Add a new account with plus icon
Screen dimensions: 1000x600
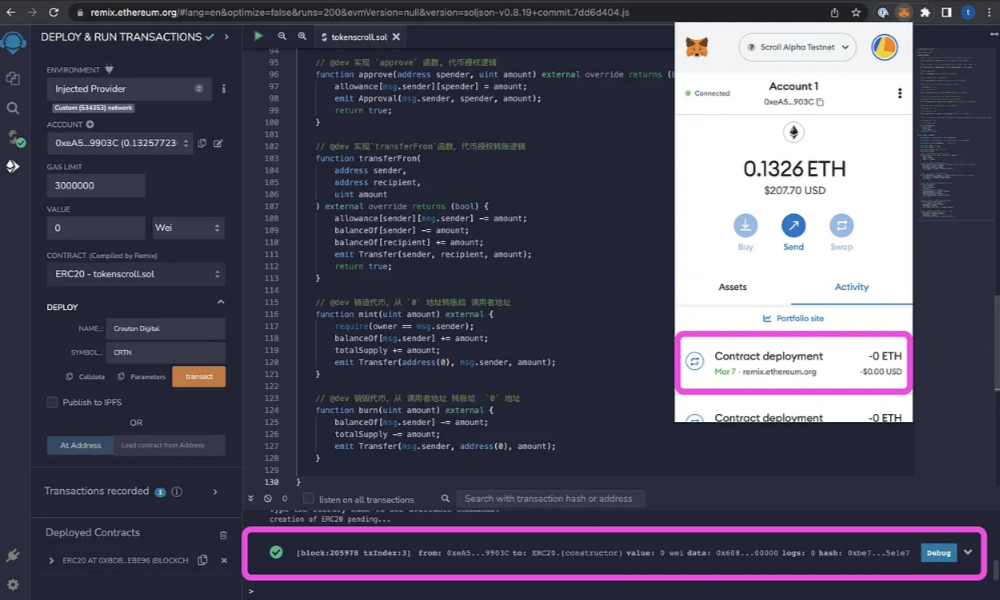click(x=90, y=124)
